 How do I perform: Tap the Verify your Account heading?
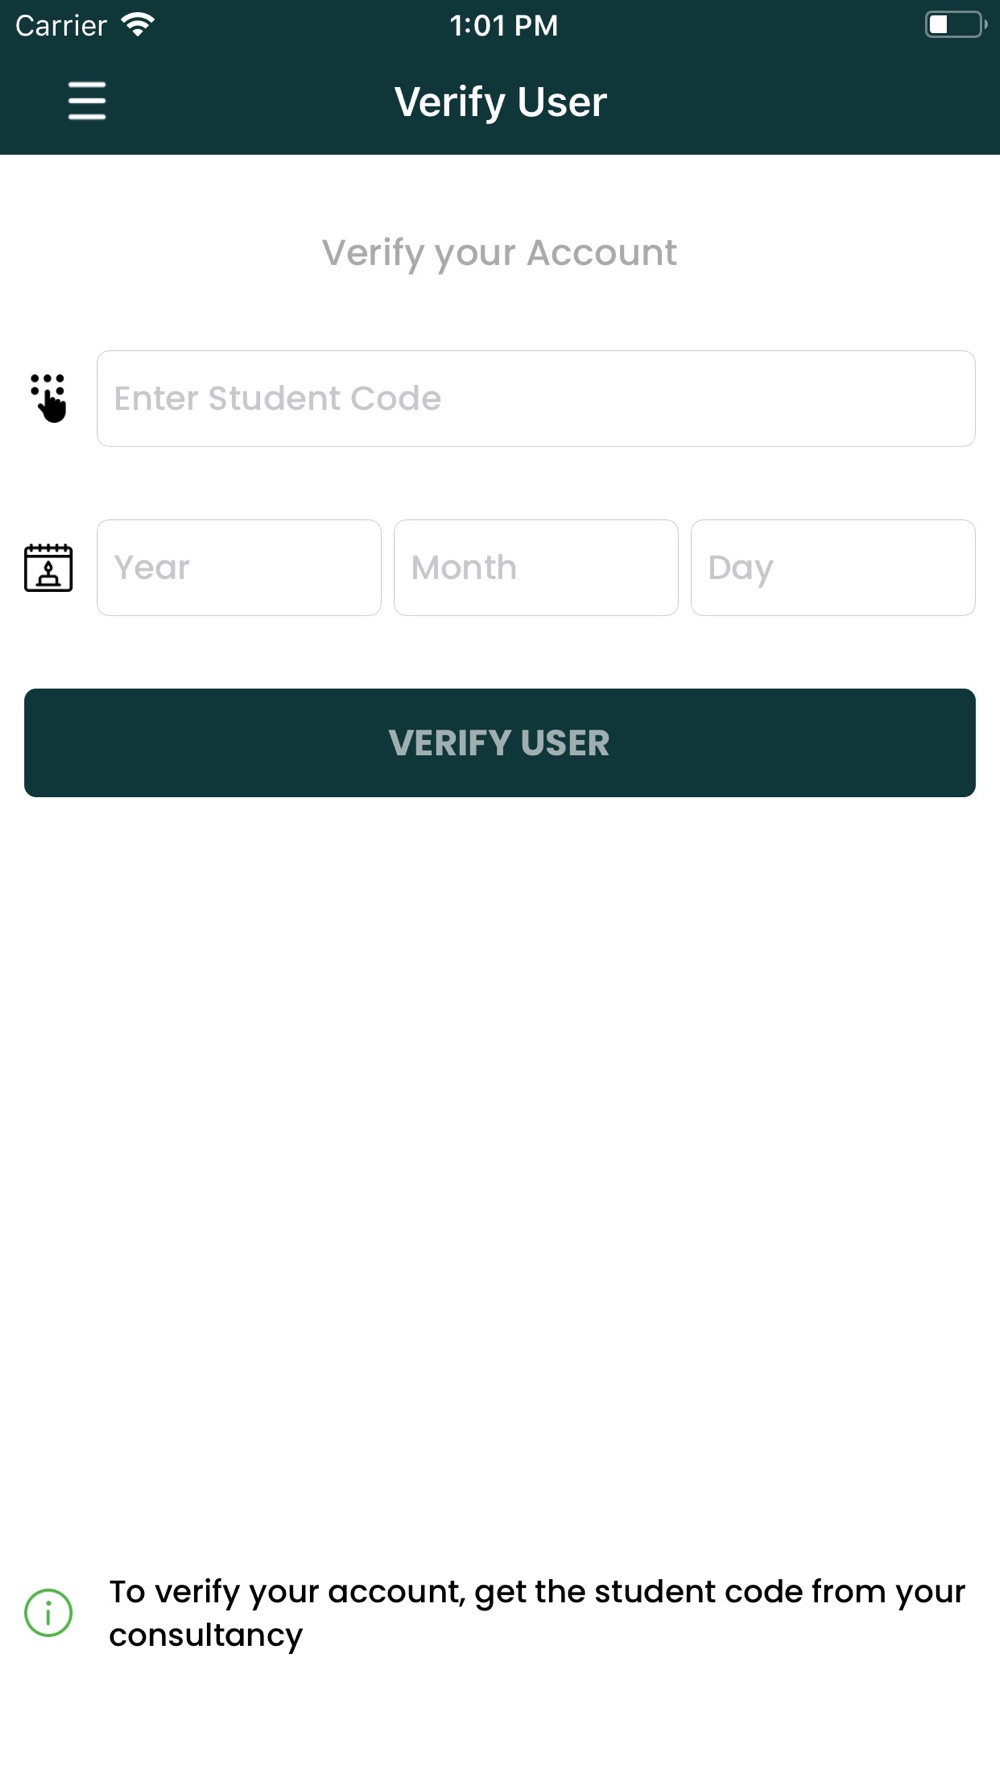click(x=499, y=253)
